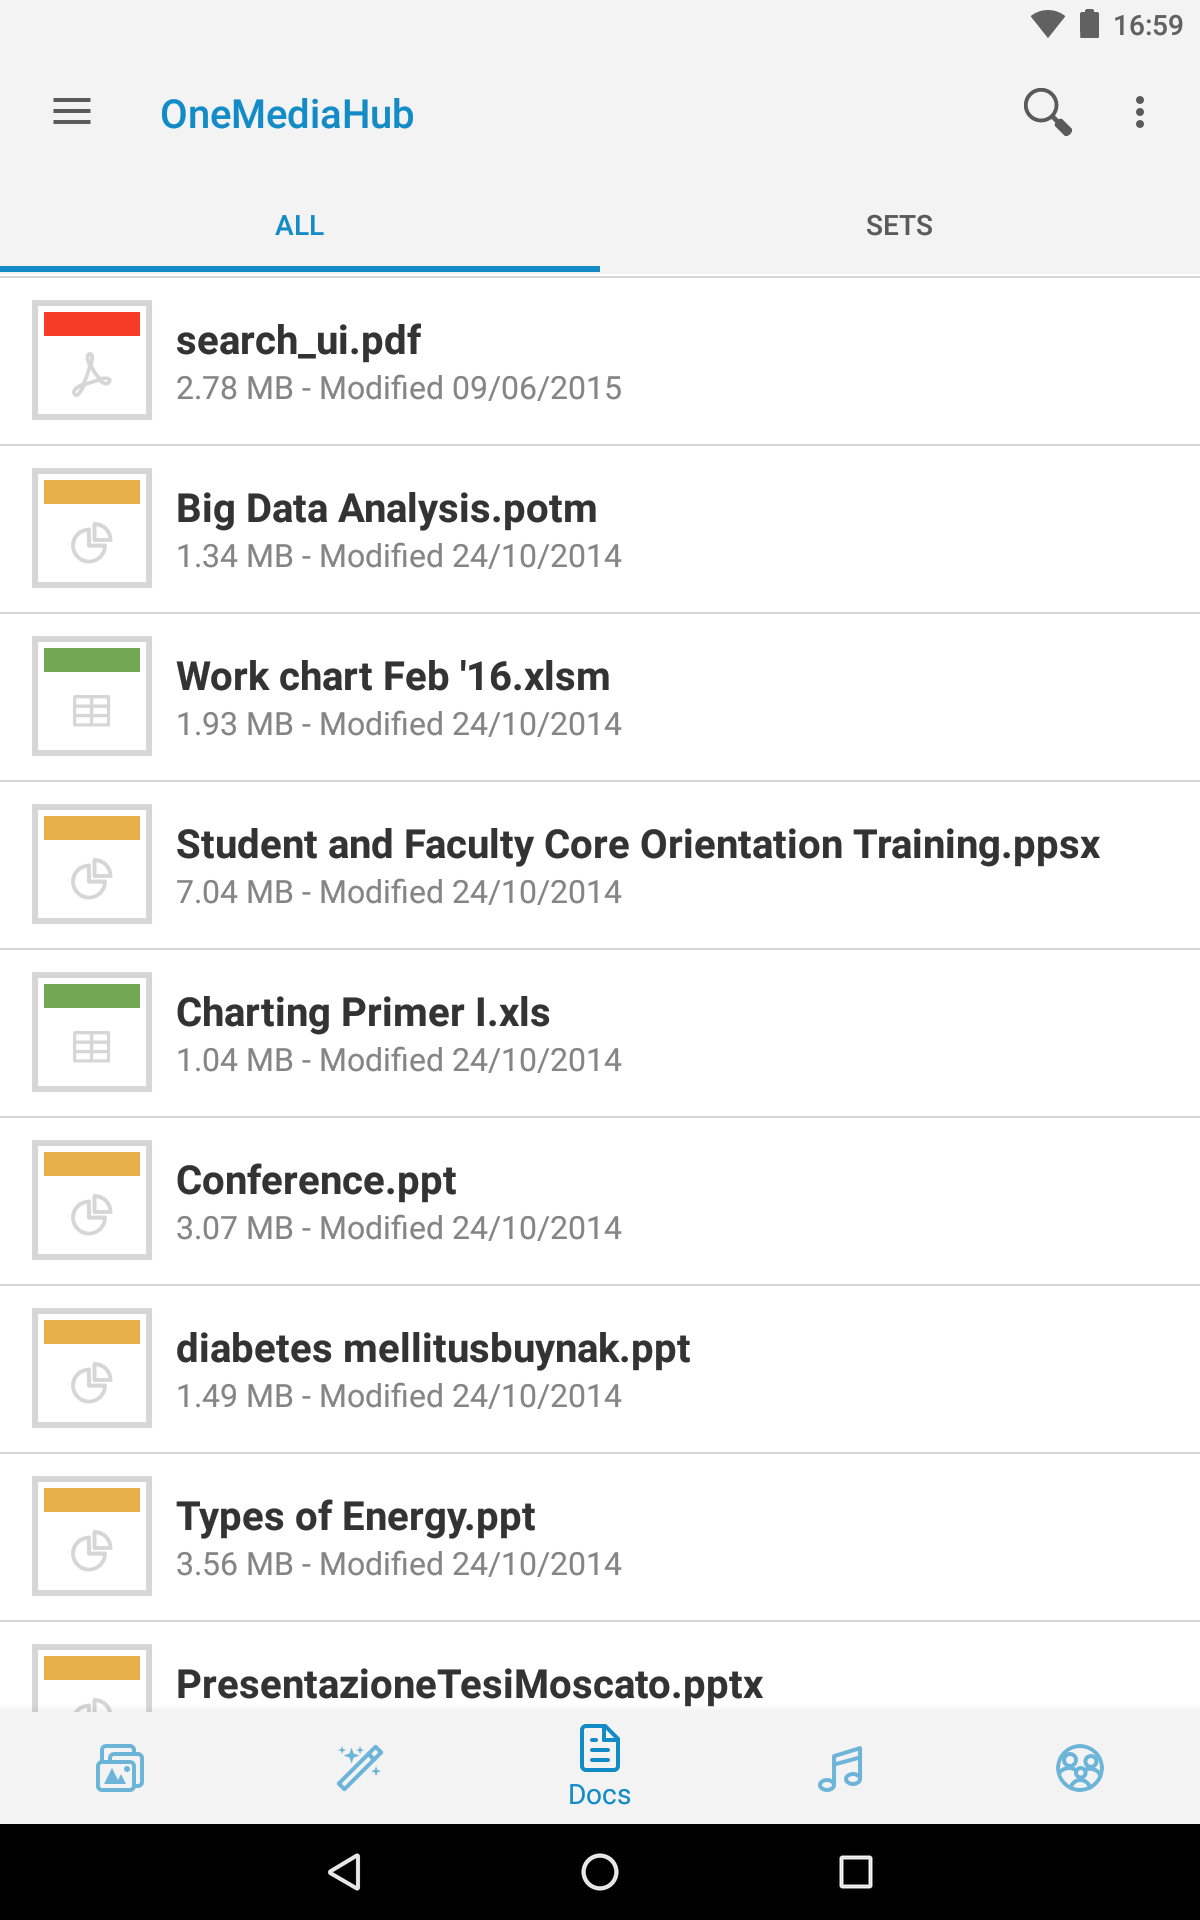Open Conference.ppt presentation
Screen dimensions: 1200x1920
[600, 1202]
